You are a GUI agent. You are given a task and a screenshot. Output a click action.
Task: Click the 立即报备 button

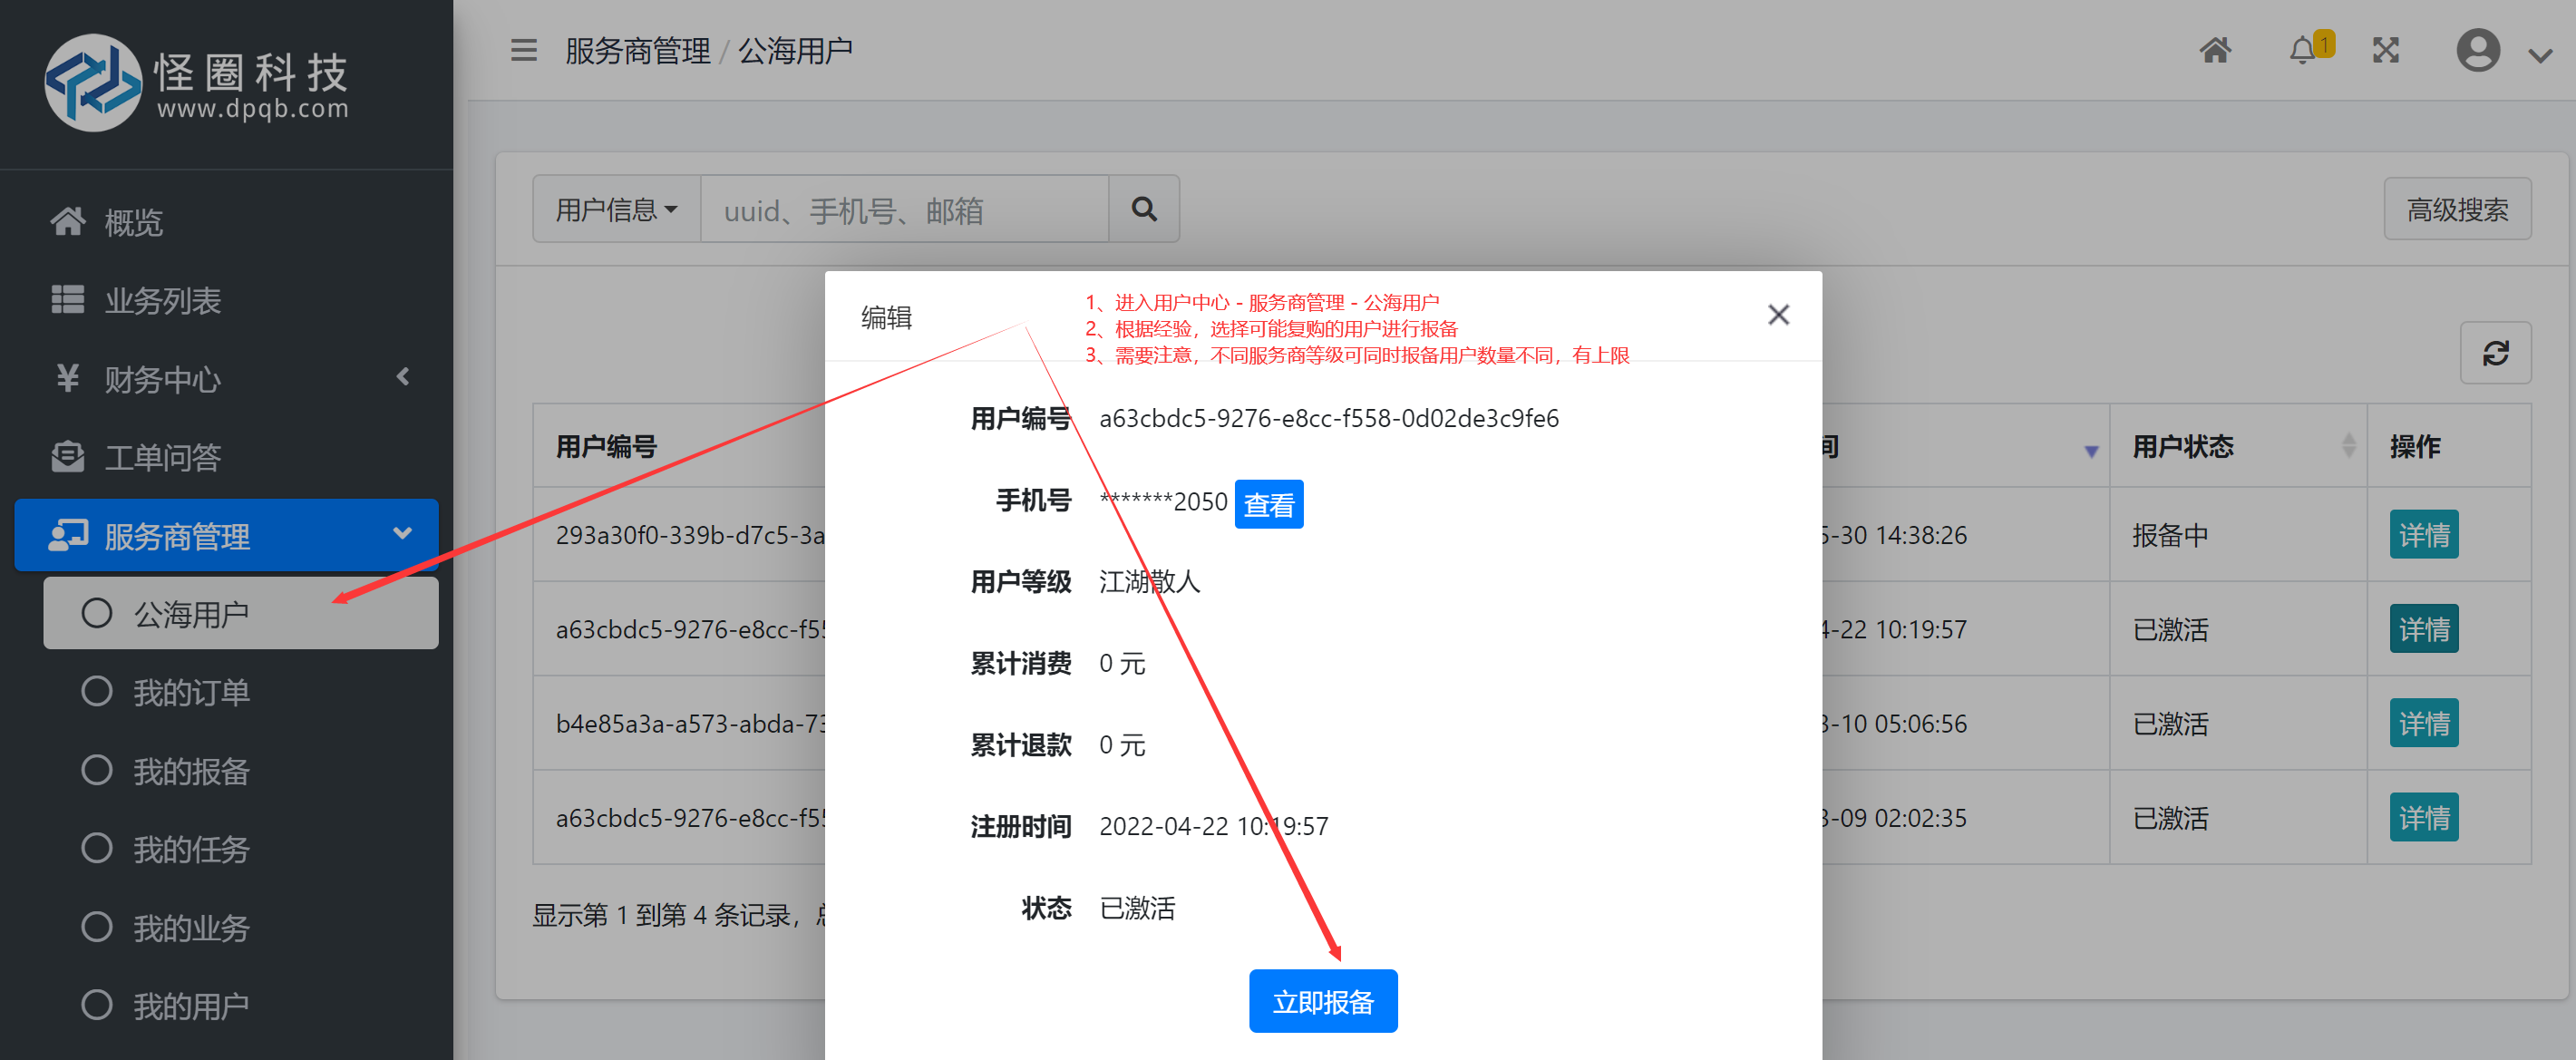1322,1001
